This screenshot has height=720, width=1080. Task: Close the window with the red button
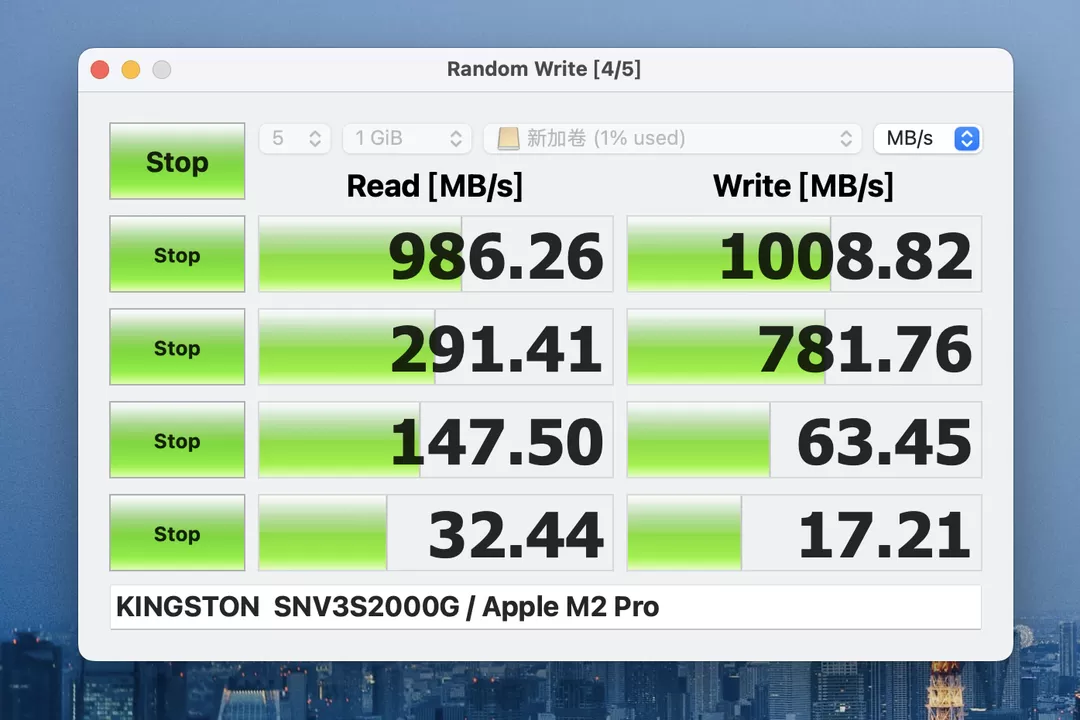pos(100,69)
